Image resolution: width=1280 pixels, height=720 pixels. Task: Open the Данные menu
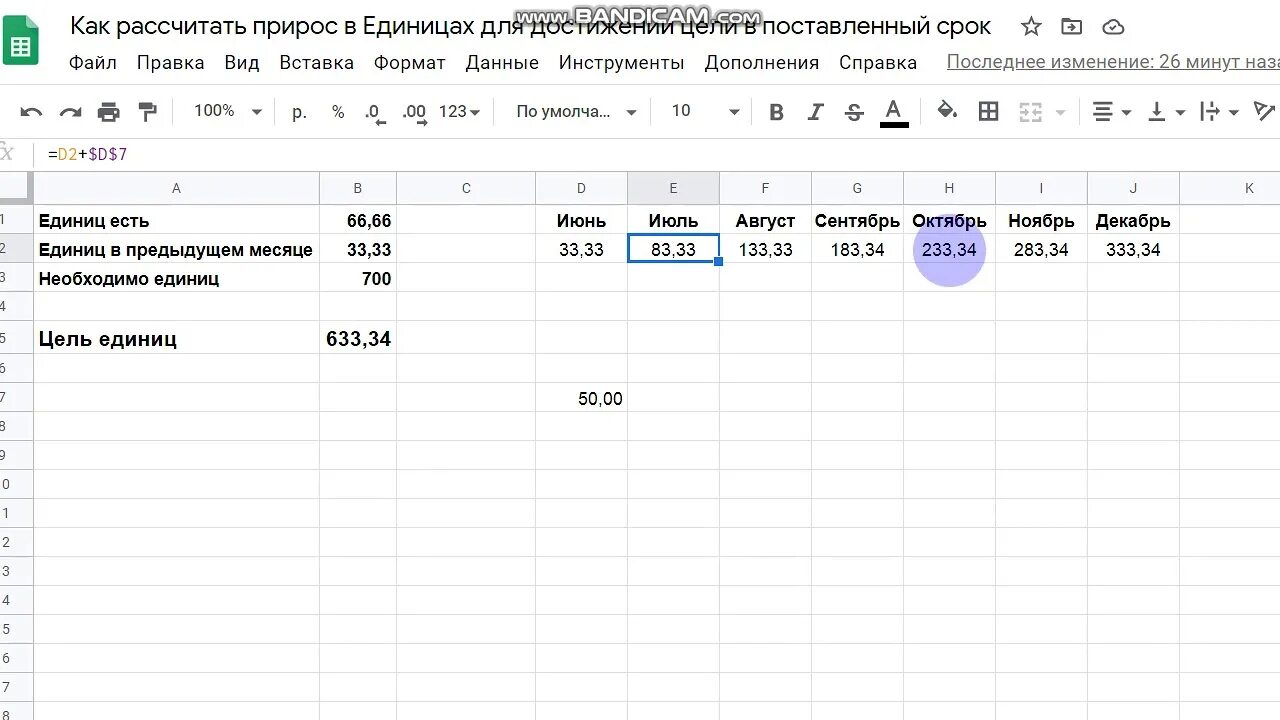502,63
